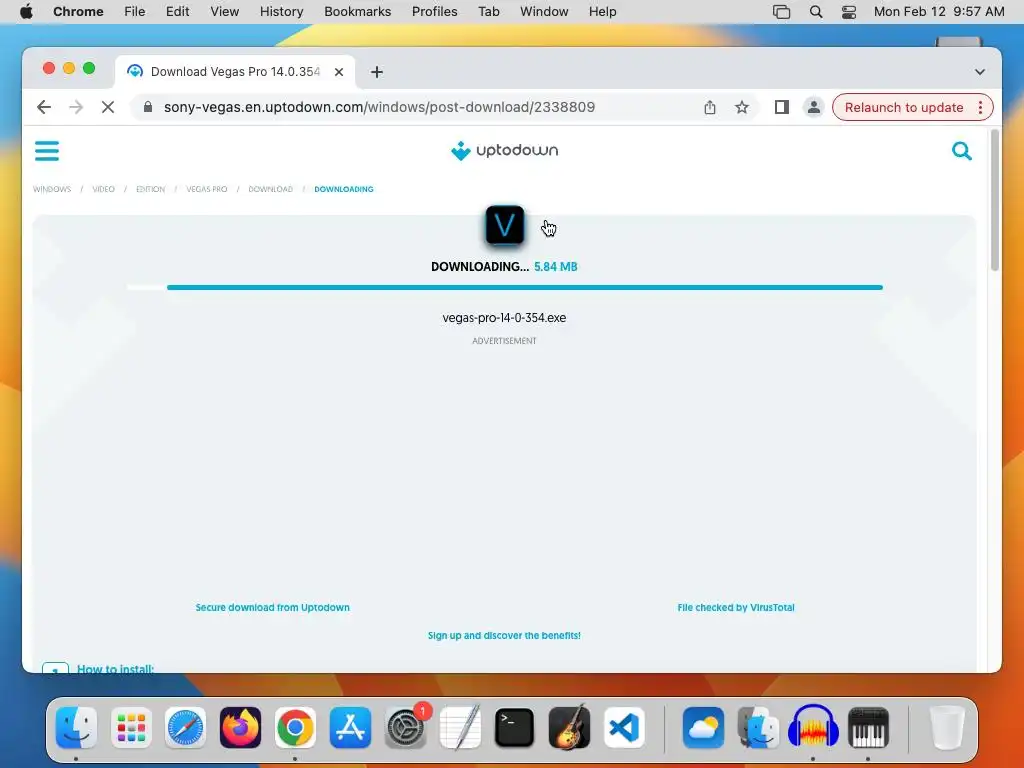This screenshot has width=1024, height=768.
Task: Open Chrome profile avatar
Action: click(814, 107)
